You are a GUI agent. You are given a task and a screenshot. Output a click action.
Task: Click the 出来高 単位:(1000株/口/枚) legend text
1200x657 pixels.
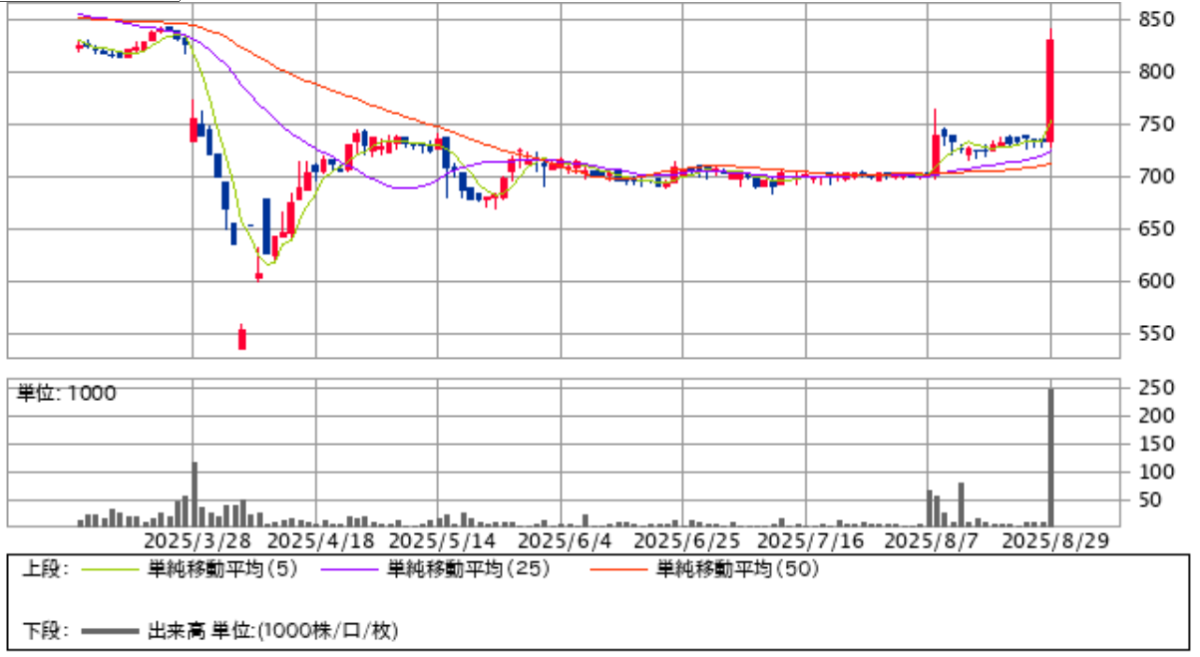pyautogui.click(x=273, y=631)
